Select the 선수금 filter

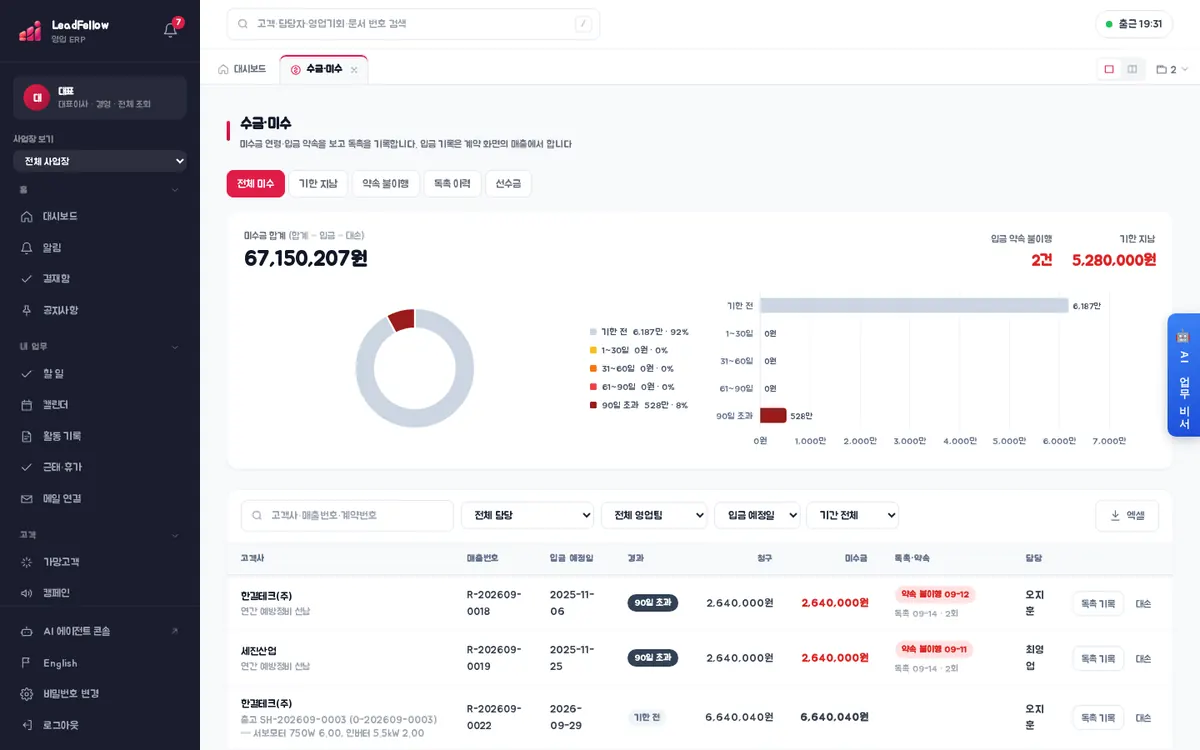(x=508, y=184)
